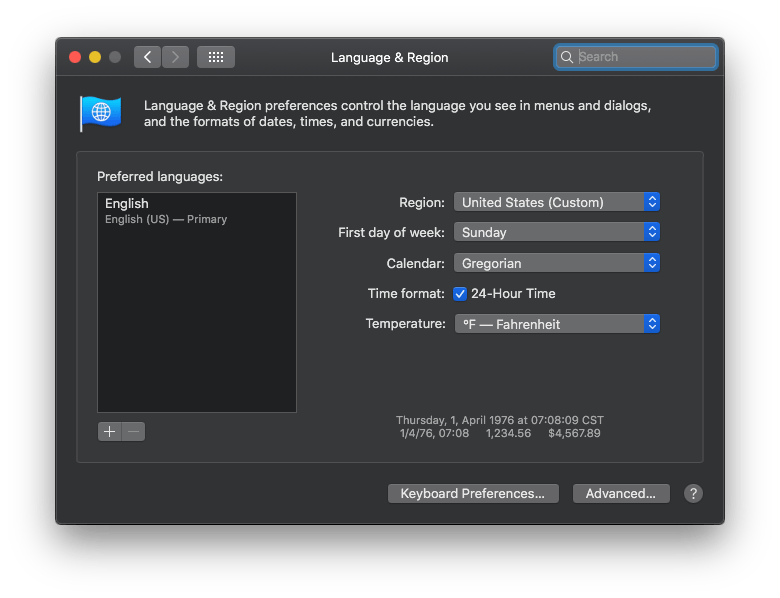
Task: Click the blue globe flag icon
Action: point(101,113)
